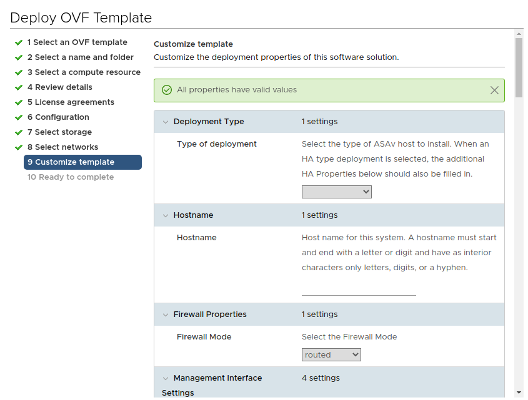528x400 pixels.
Task: Click checkmark beside Select networks step
Action: pos(19,147)
